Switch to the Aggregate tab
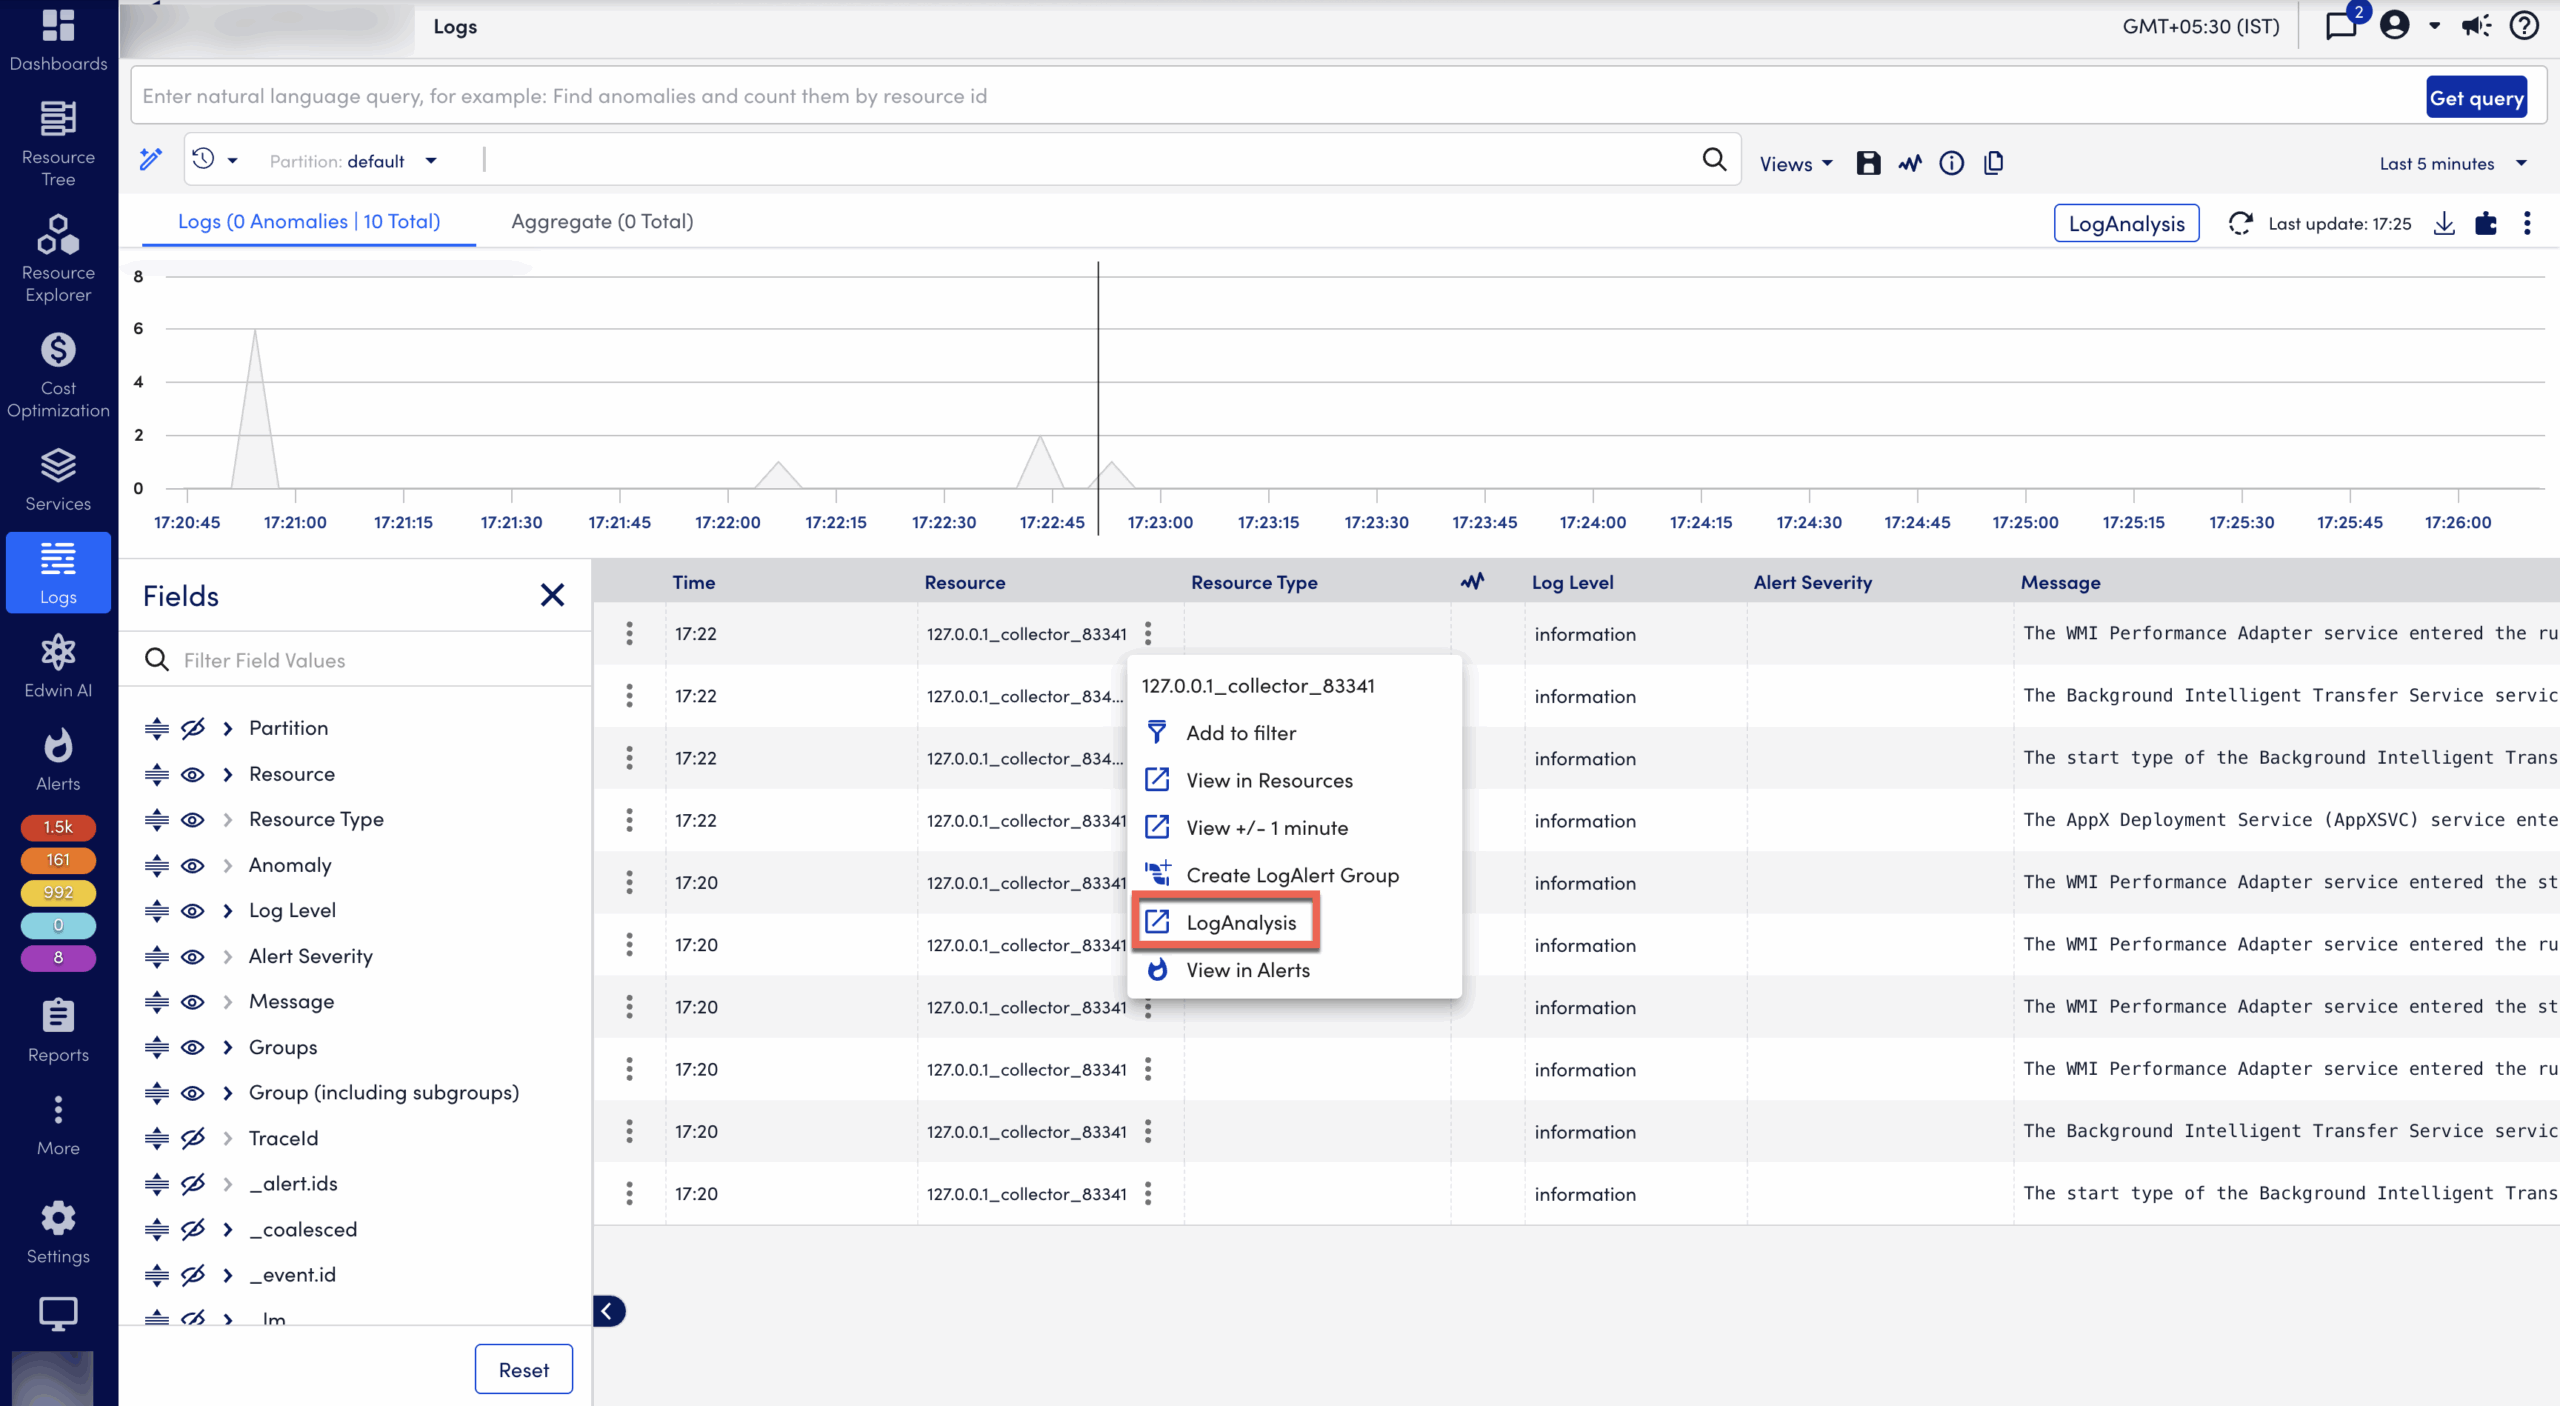 (600, 221)
